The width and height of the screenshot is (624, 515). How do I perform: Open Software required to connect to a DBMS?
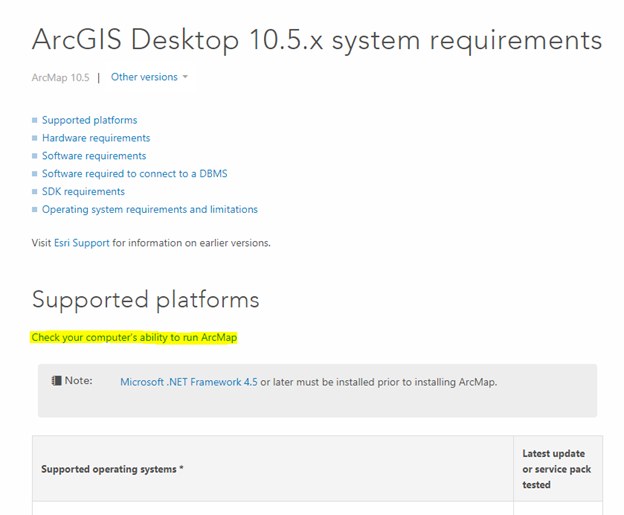(x=135, y=174)
